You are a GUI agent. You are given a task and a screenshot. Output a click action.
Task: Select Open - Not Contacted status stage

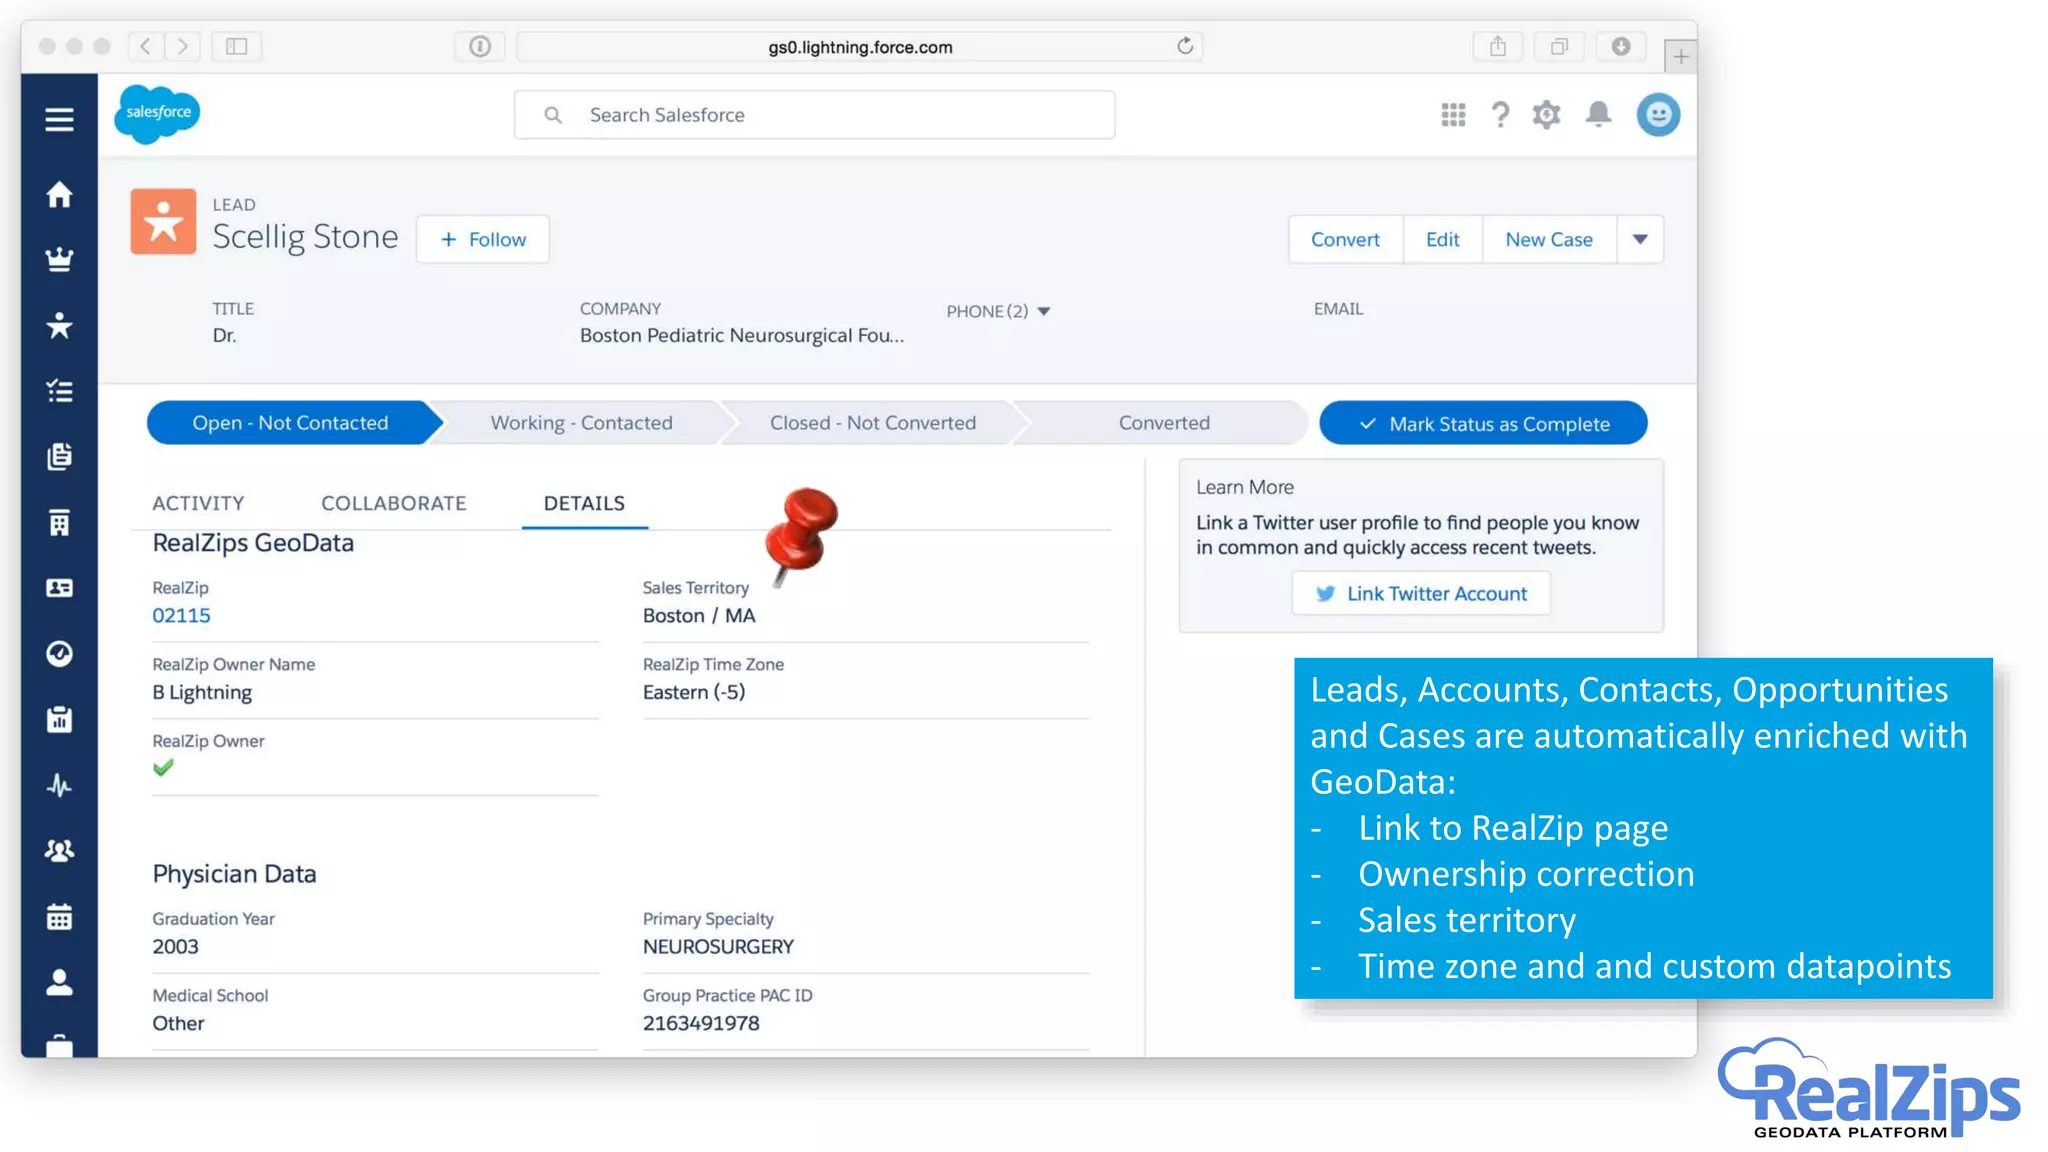coord(290,423)
